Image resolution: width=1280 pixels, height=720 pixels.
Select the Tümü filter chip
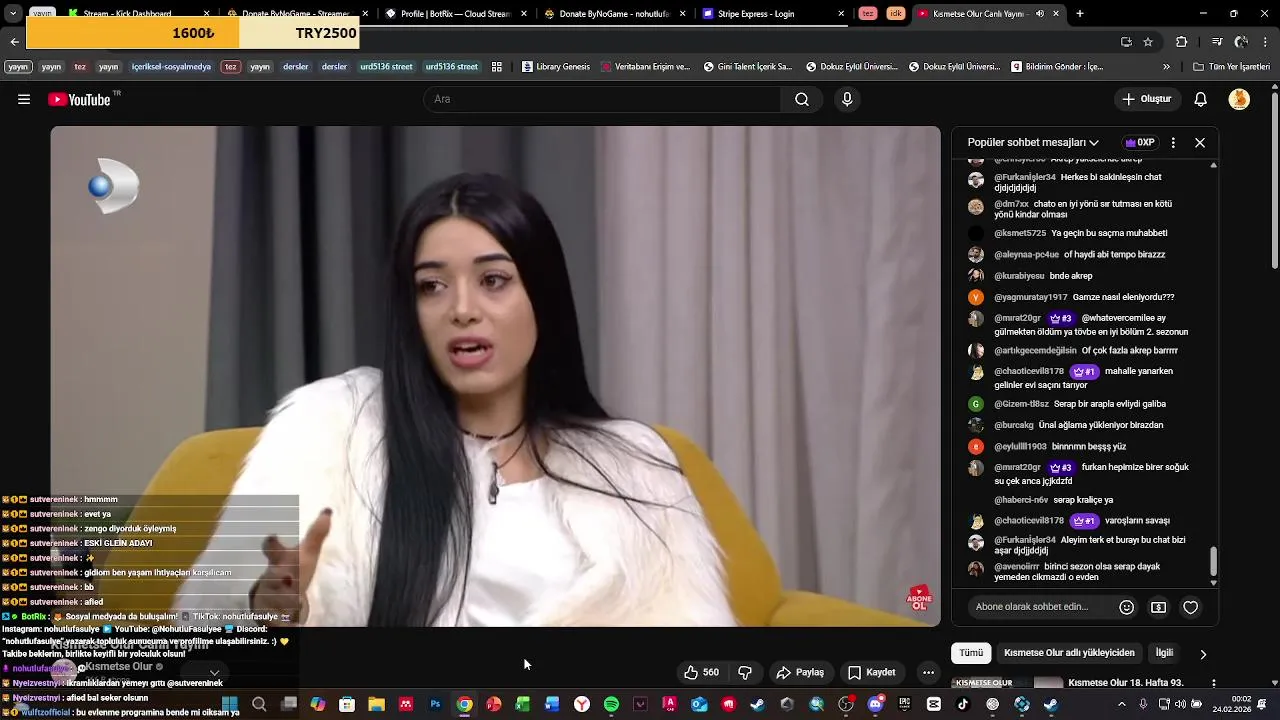point(971,653)
